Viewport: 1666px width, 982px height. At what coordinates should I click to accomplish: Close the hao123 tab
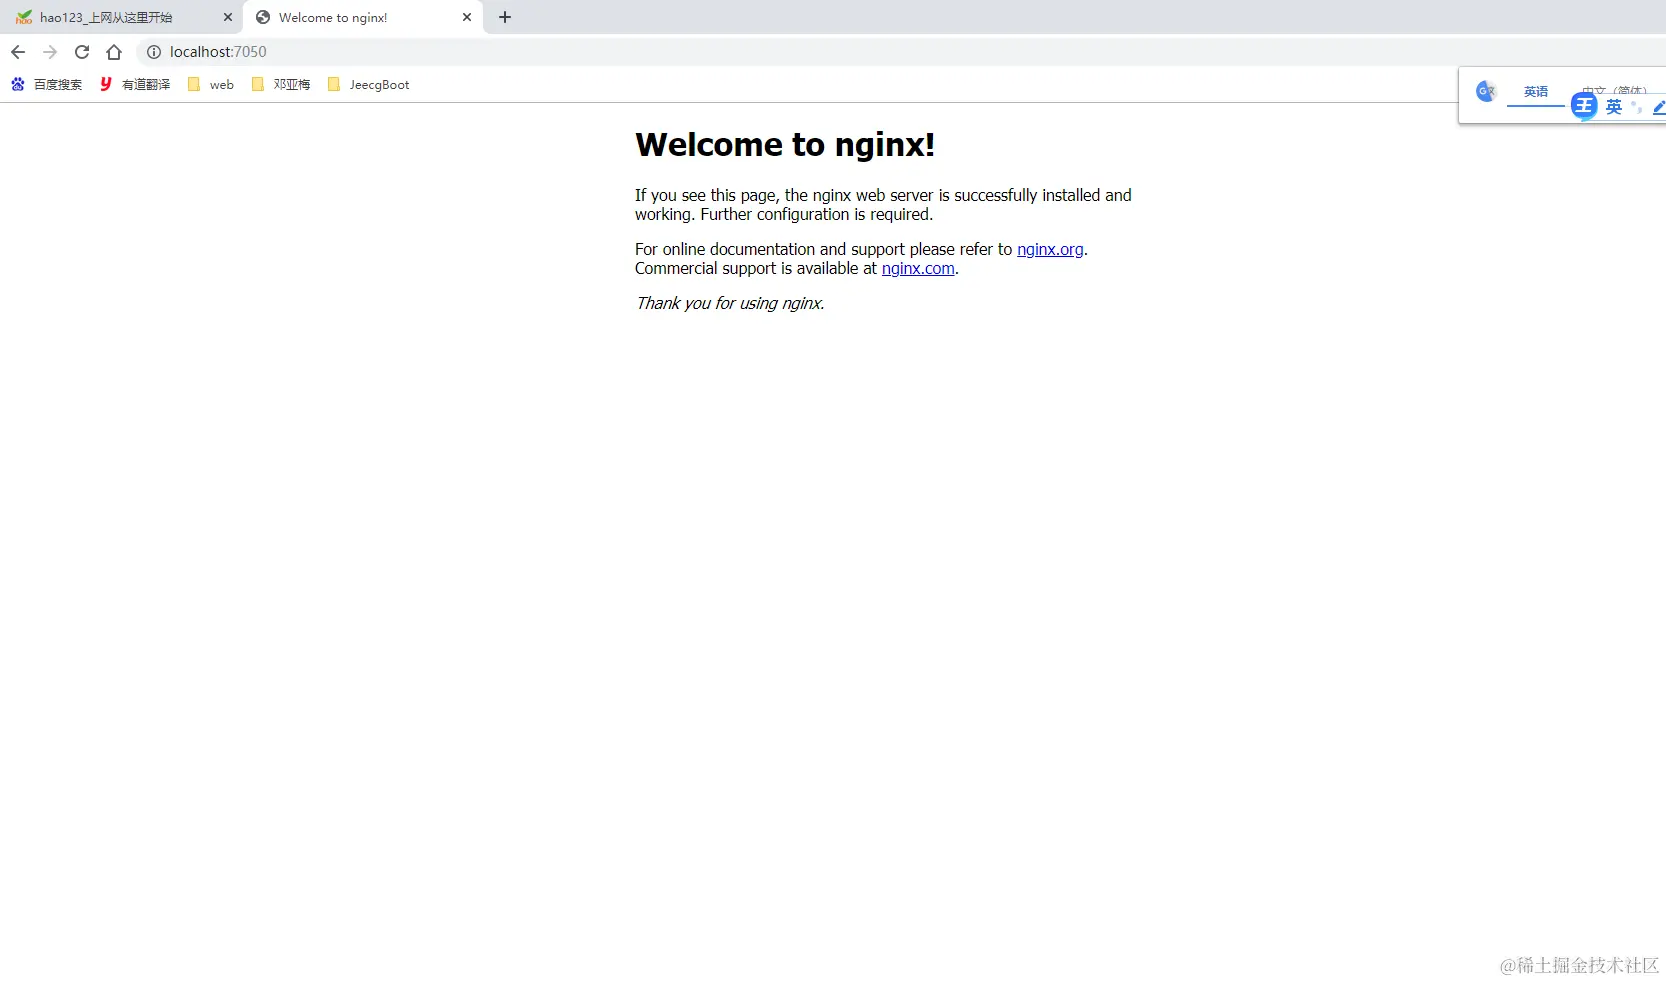[x=228, y=17]
